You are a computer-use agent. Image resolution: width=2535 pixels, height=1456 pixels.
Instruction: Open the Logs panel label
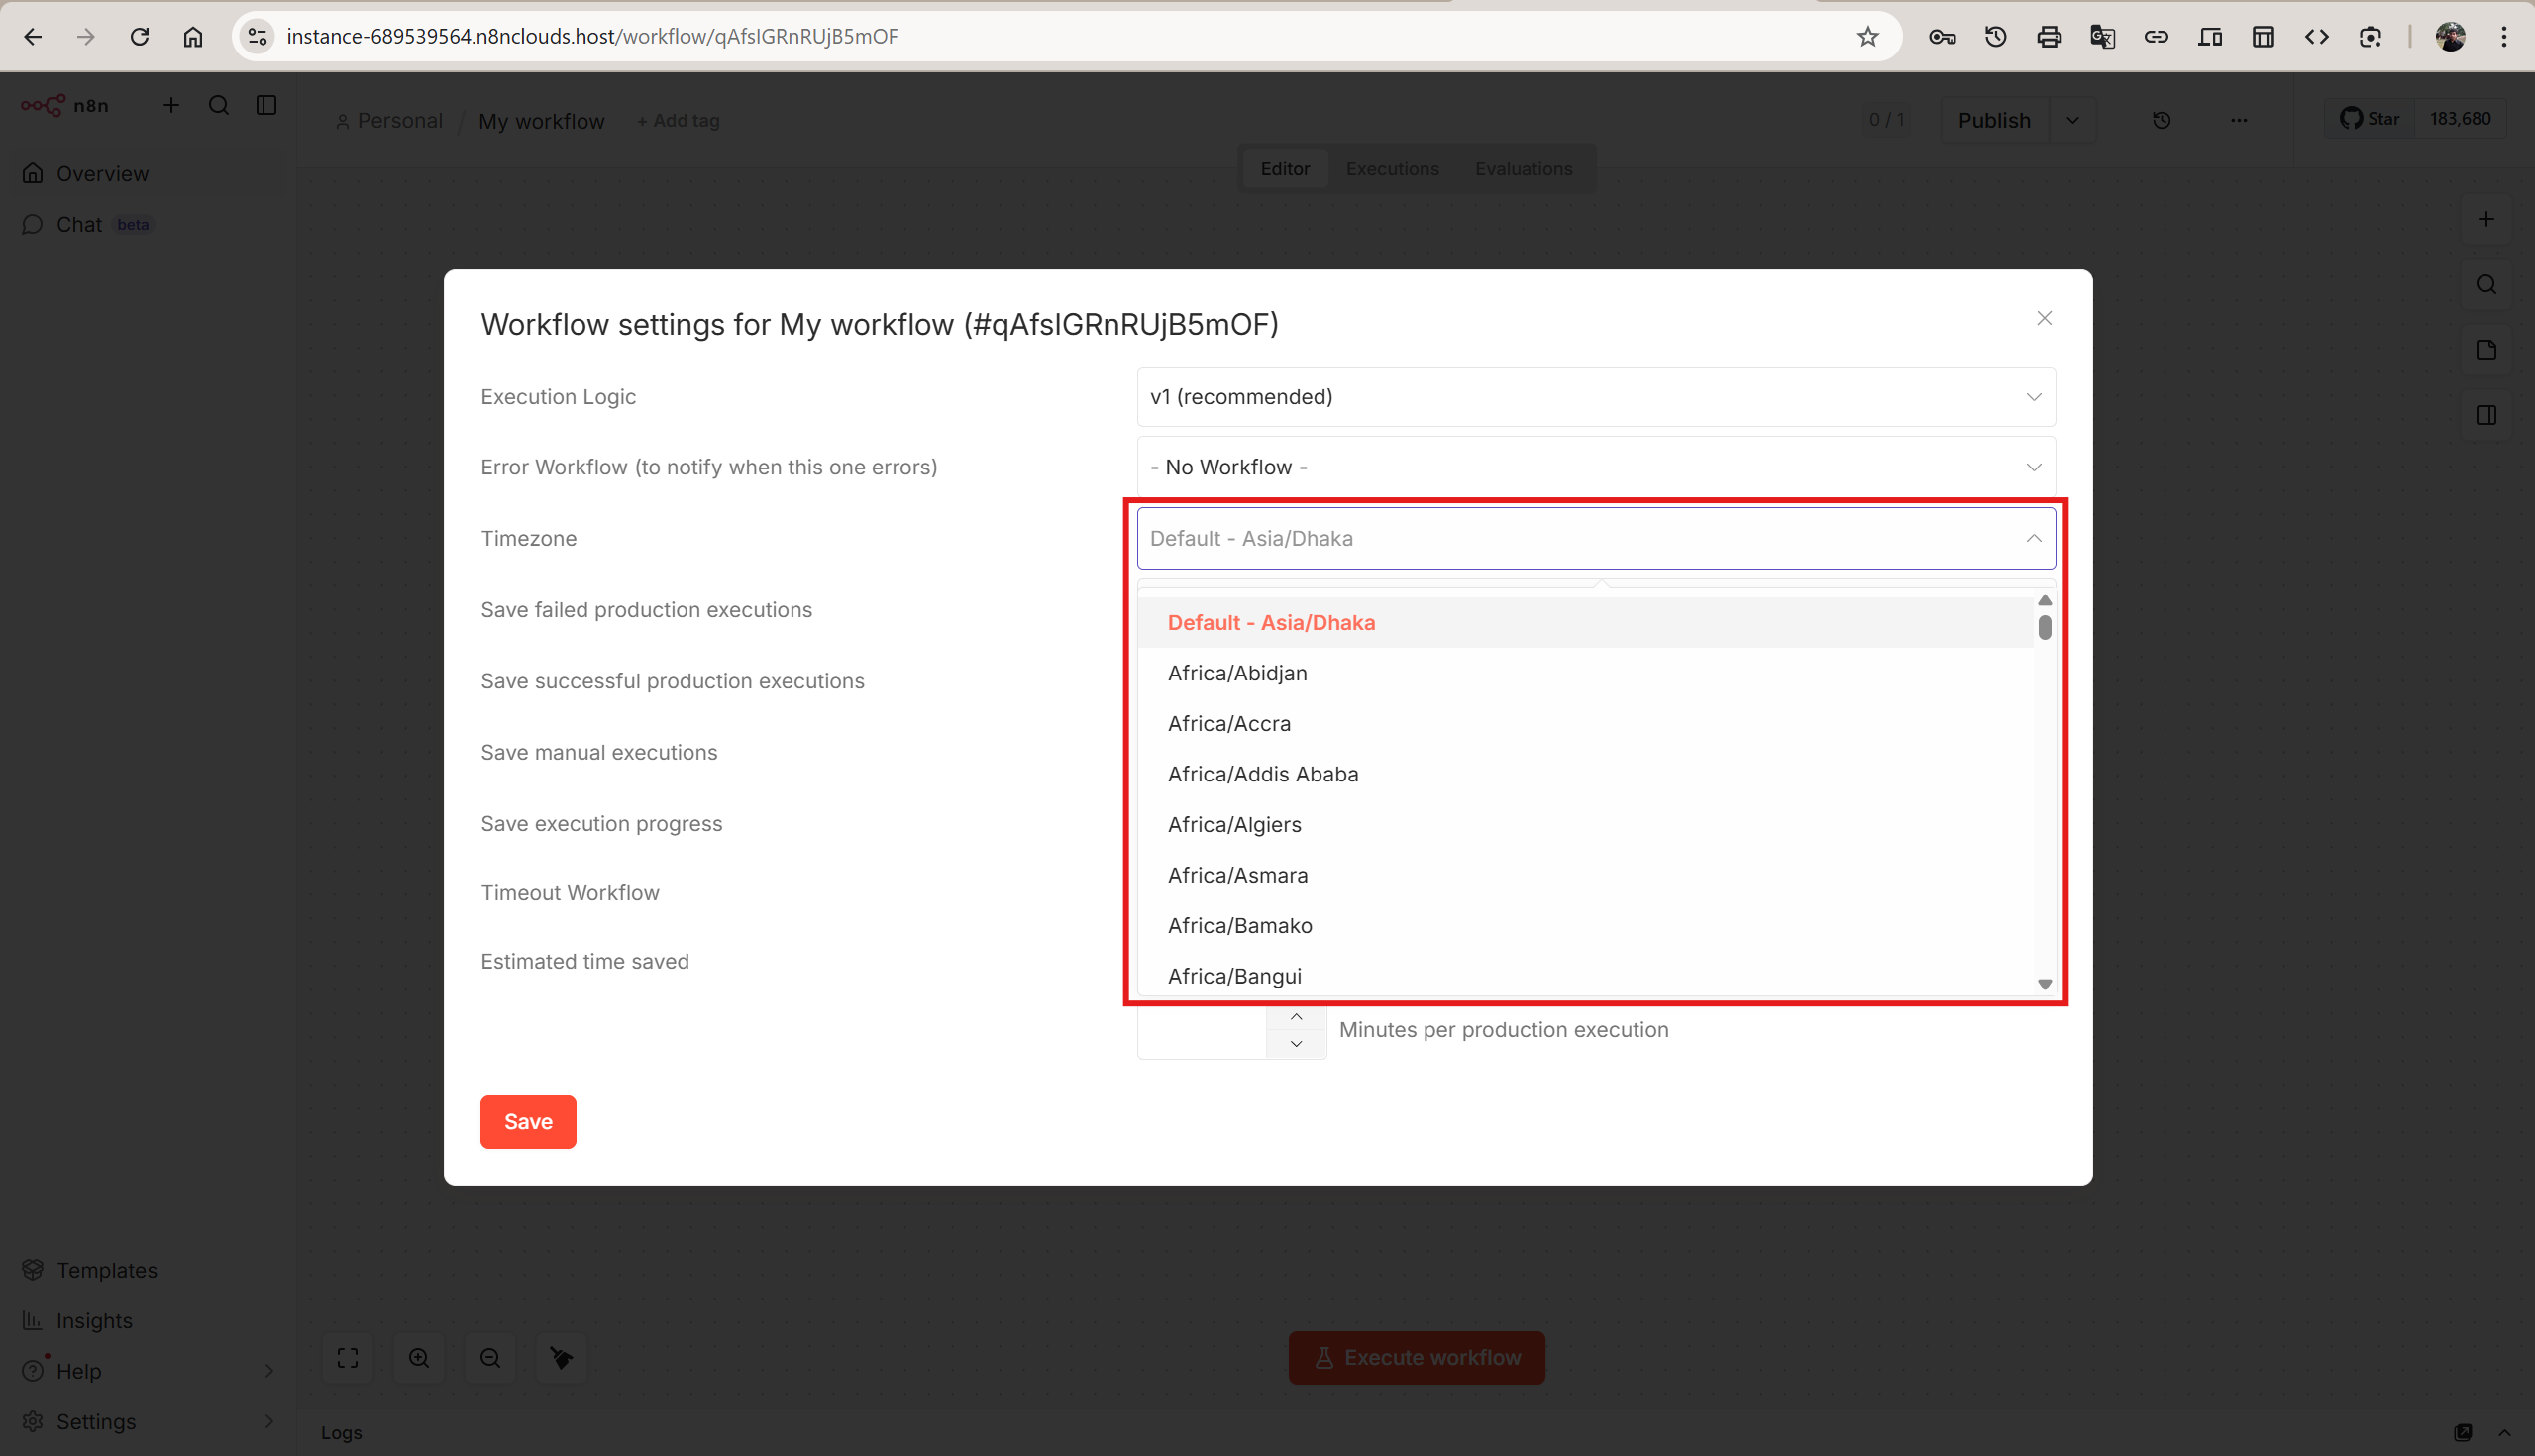[341, 1432]
